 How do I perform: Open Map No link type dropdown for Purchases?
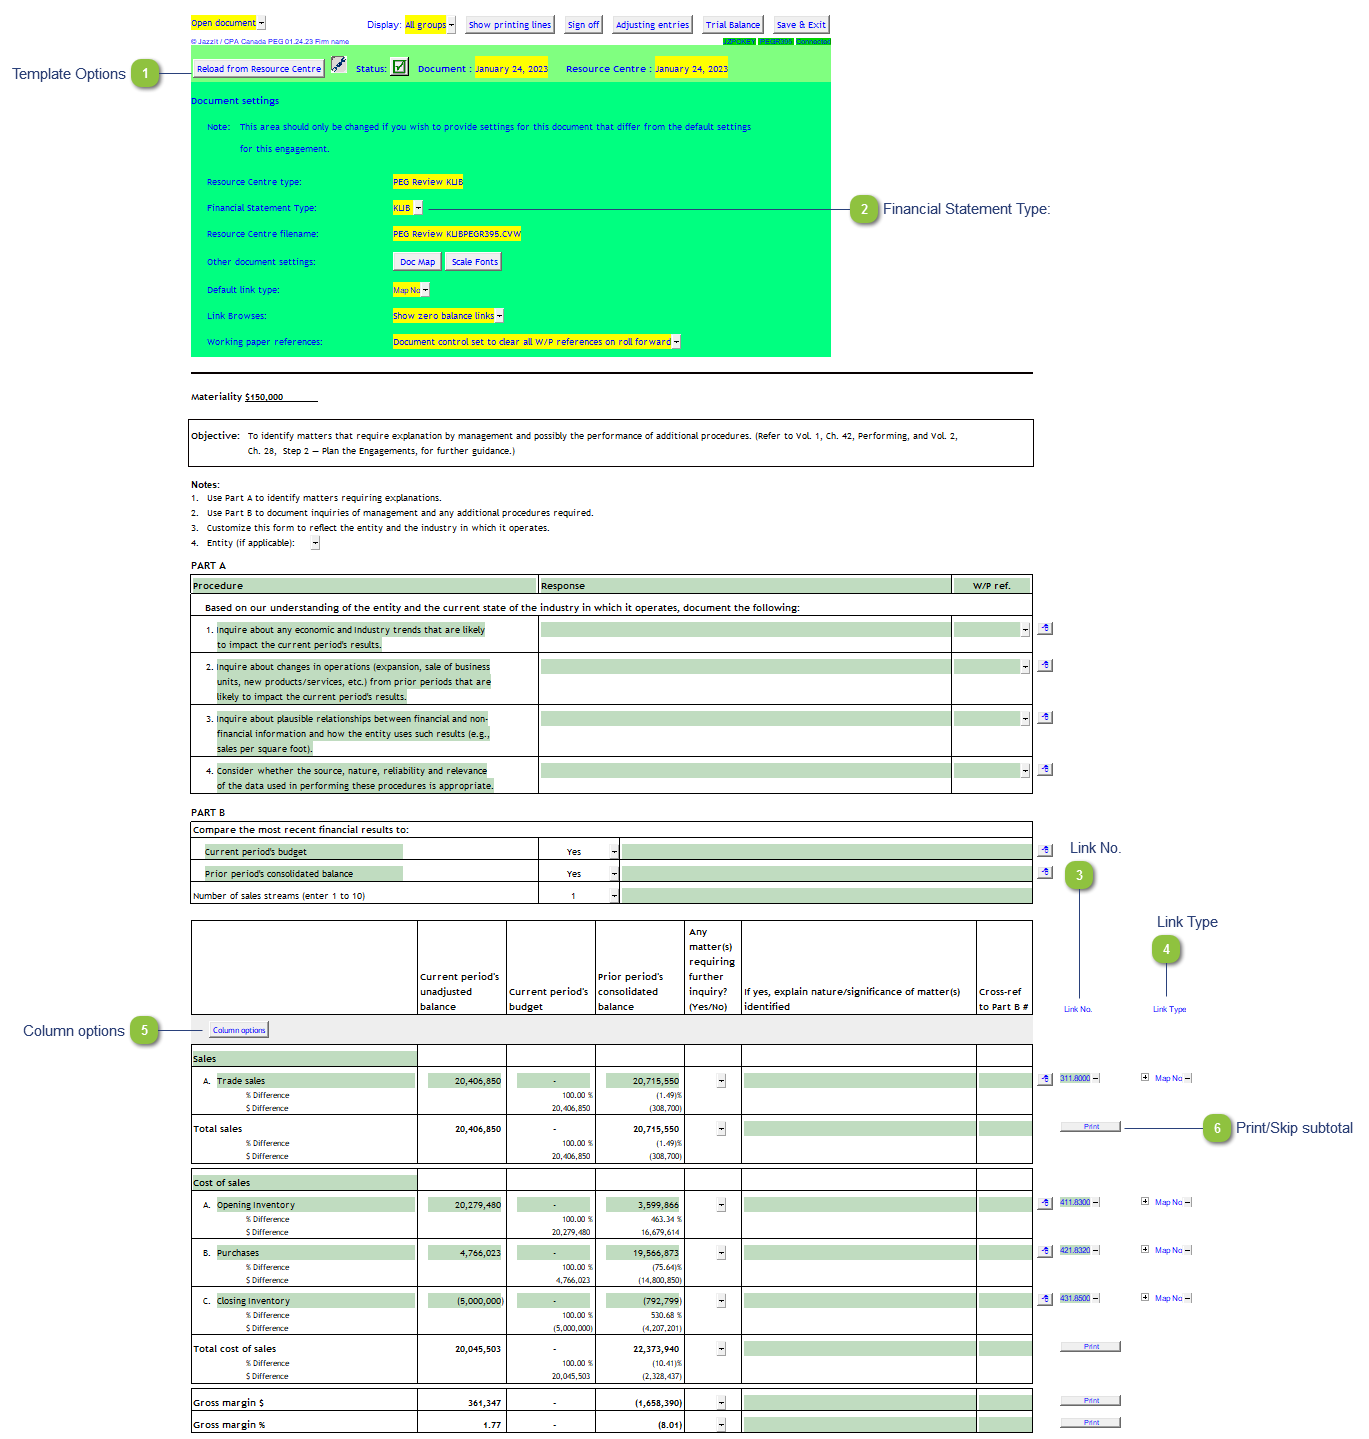(1188, 1250)
